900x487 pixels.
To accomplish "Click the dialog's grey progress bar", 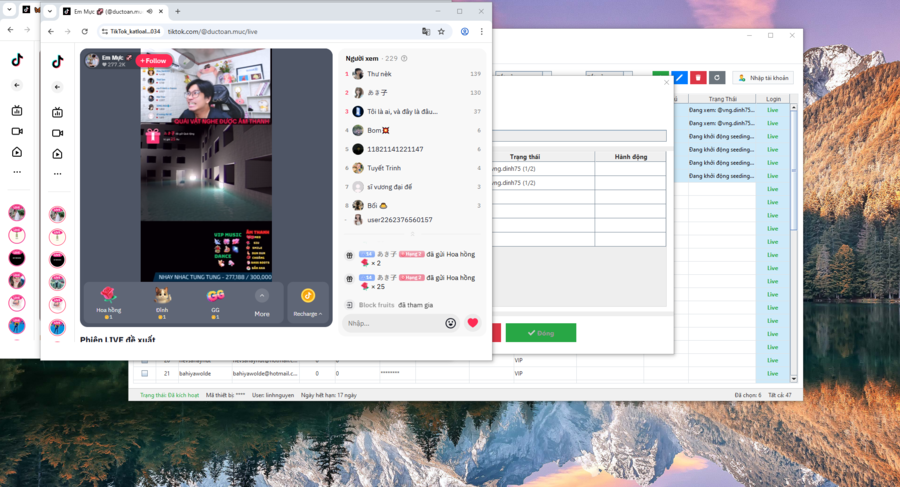I will click(579, 136).
